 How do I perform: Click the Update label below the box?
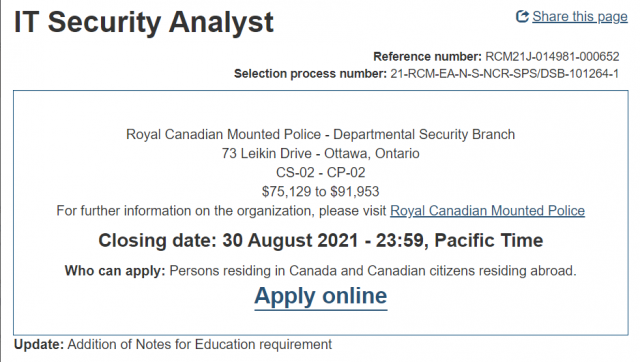39,344
